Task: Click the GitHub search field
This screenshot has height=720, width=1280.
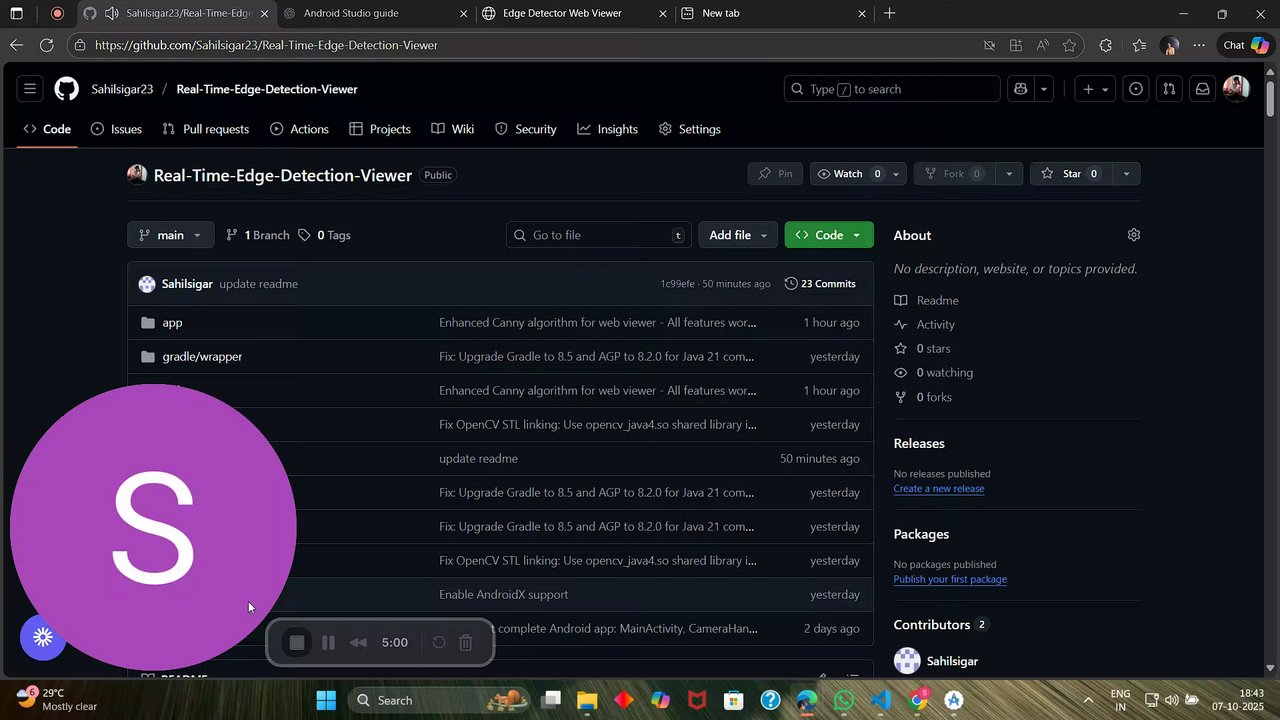Action: tap(892, 89)
